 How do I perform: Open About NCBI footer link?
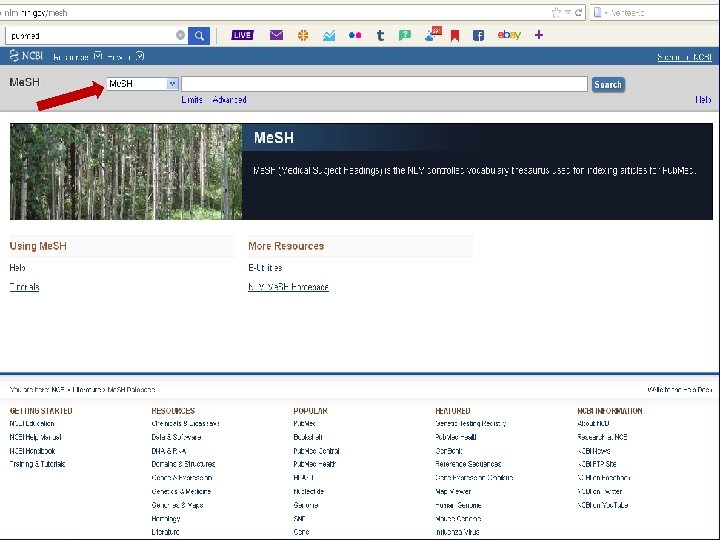click(x=593, y=423)
